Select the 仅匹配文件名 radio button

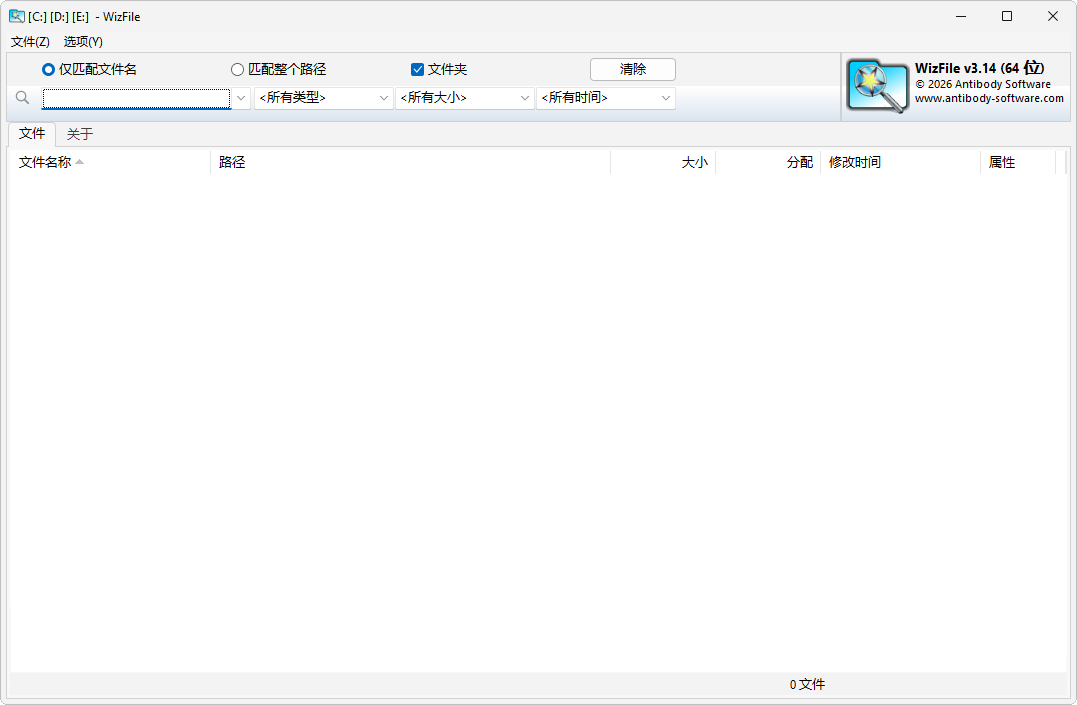tap(47, 69)
